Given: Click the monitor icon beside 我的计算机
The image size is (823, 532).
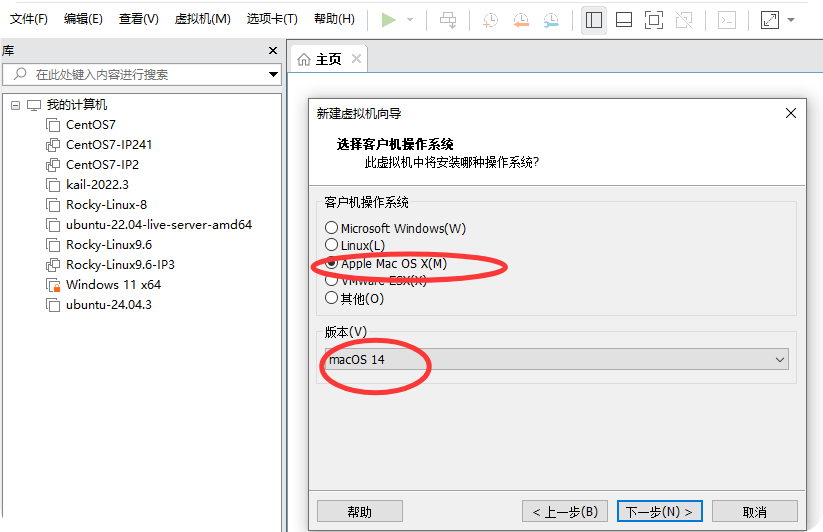Looking at the screenshot, I should (34, 105).
